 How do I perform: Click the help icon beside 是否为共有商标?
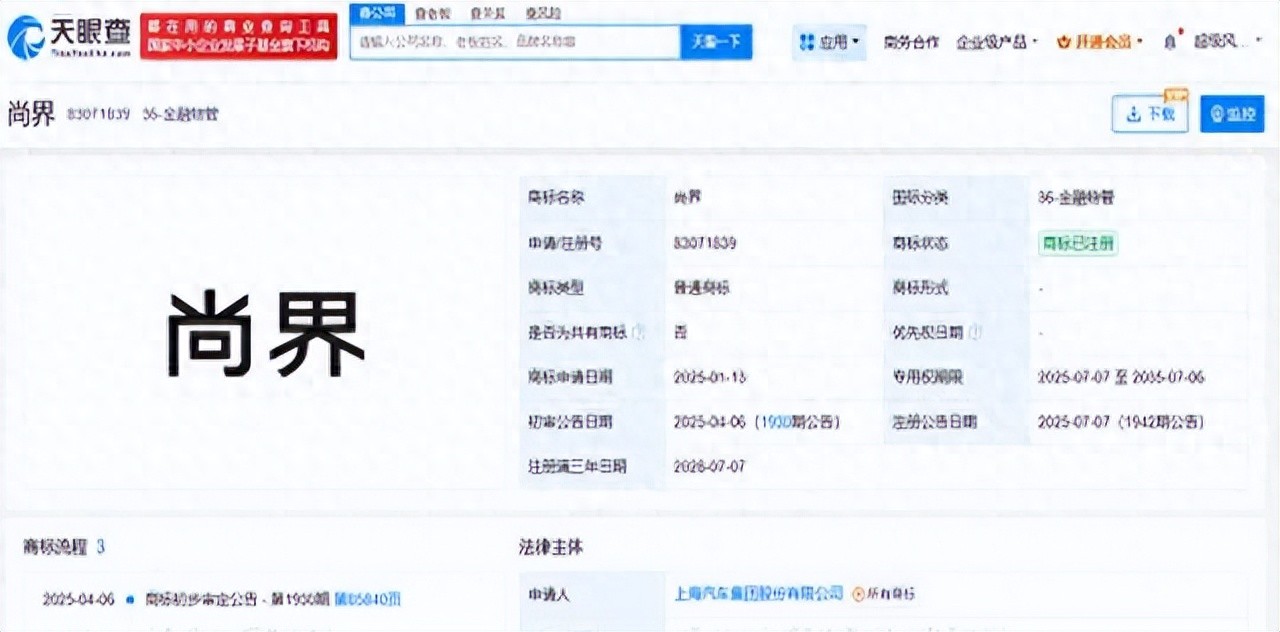pyautogui.click(x=637, y=332)
